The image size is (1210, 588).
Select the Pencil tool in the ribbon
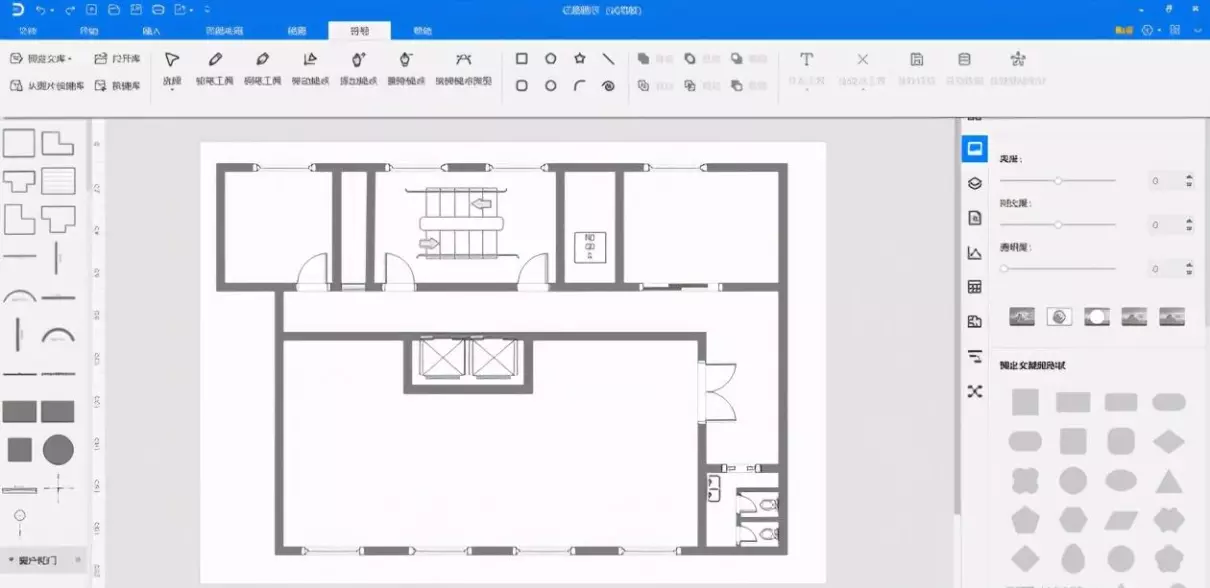[x=214, y=67]
